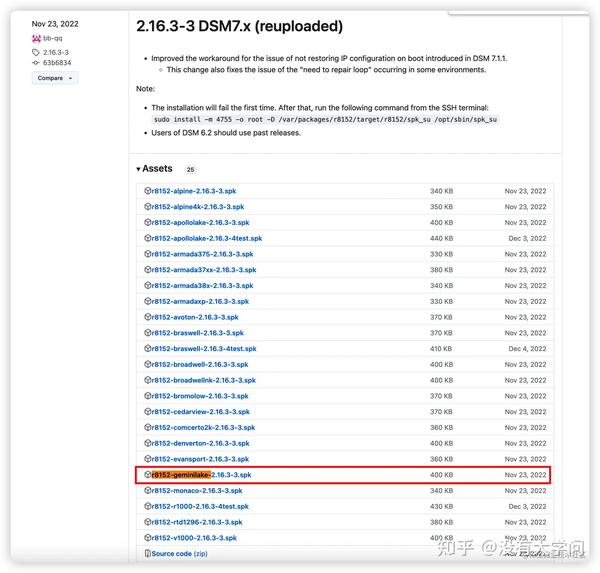600x573 pixels.
Task: Click the bb-qq author avatar icon
Action: click(x=36, y=38)
